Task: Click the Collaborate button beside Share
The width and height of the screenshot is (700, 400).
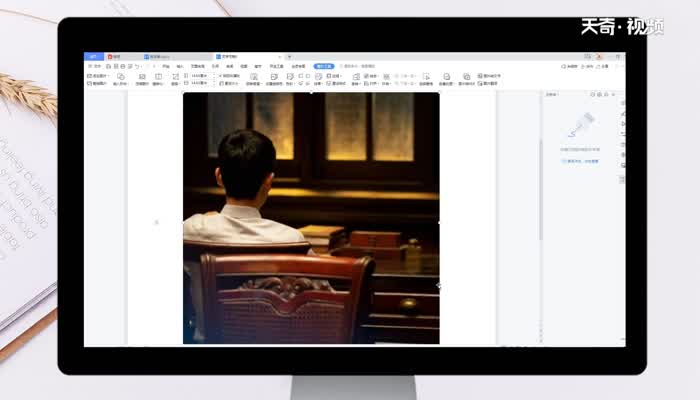Action: [587, 66]
